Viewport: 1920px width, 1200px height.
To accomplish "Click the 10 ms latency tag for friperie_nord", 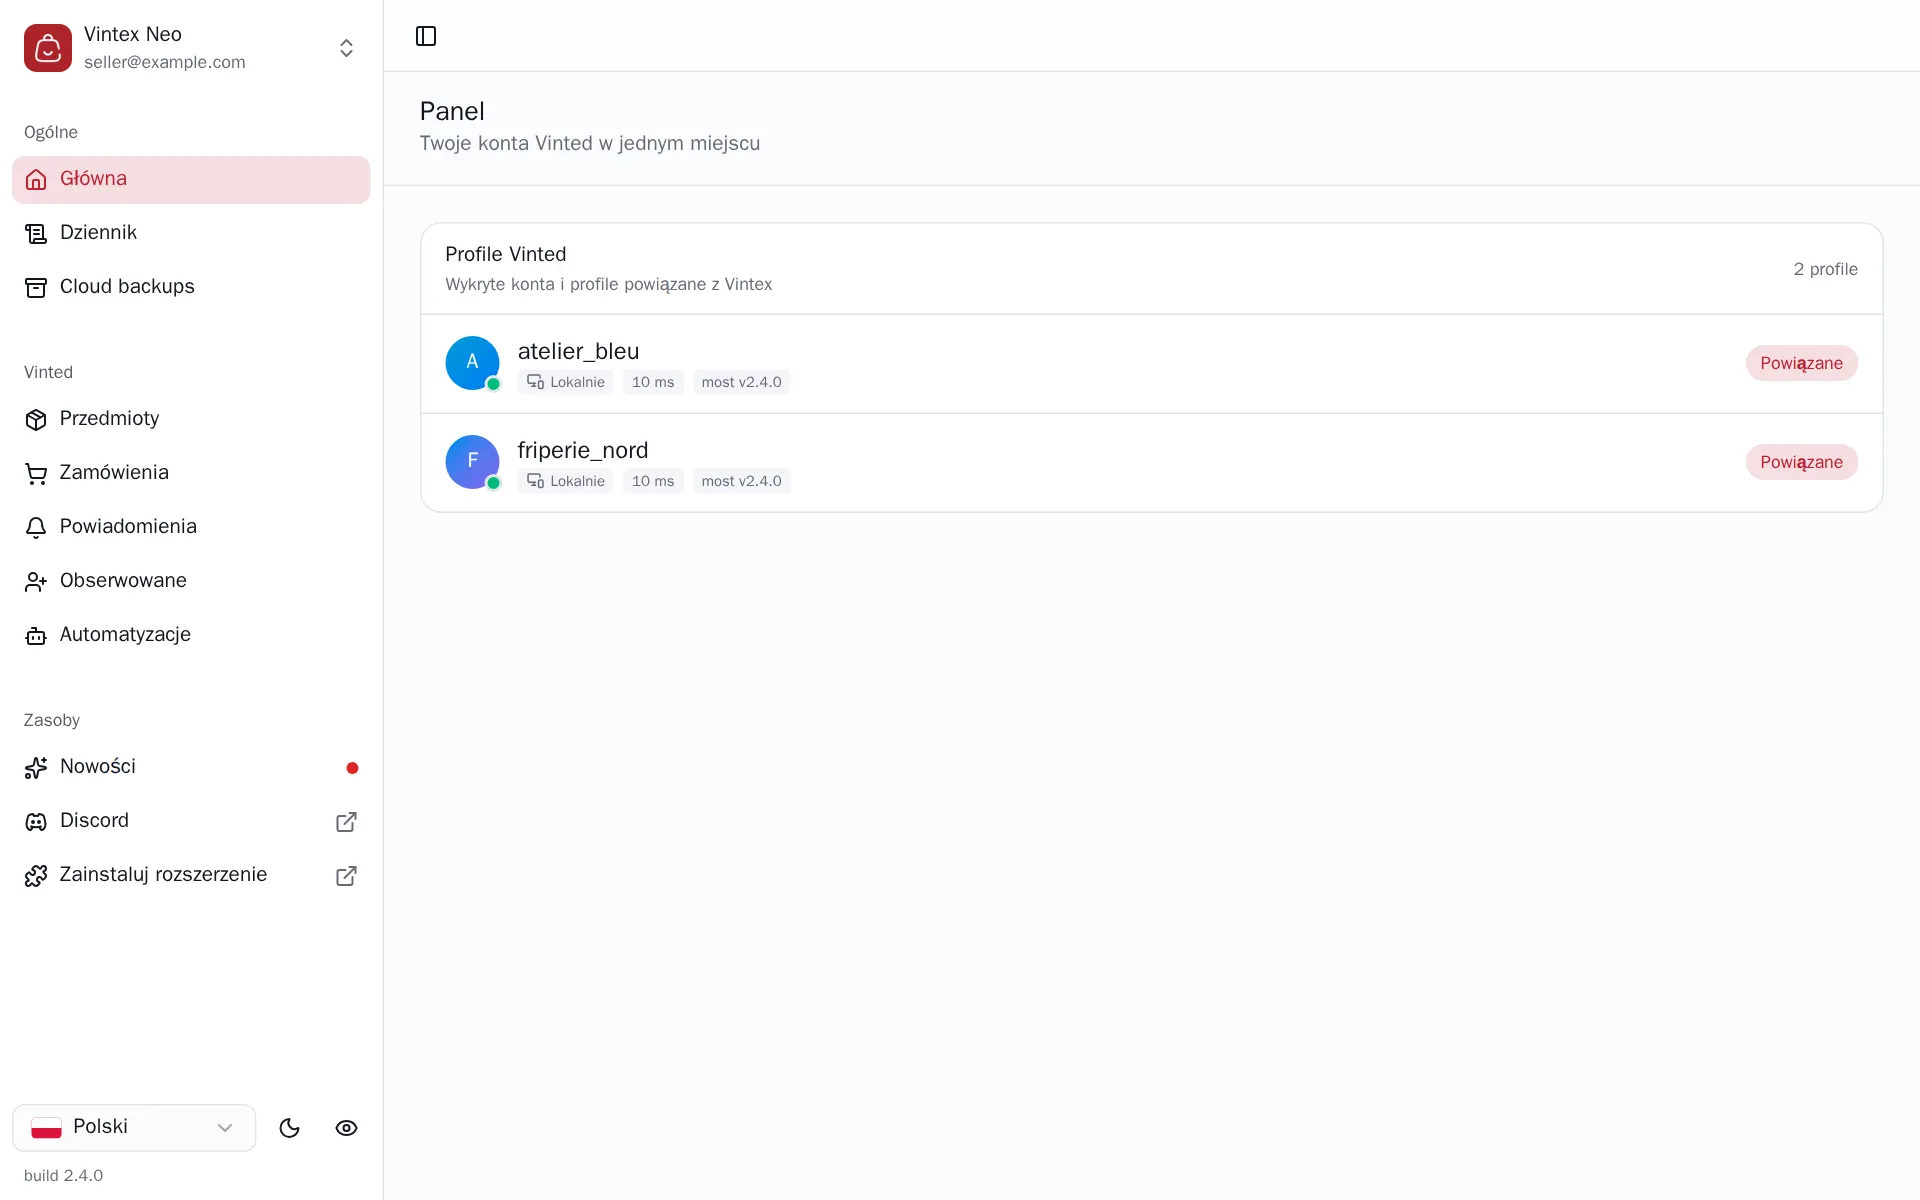I will [653, 481].
